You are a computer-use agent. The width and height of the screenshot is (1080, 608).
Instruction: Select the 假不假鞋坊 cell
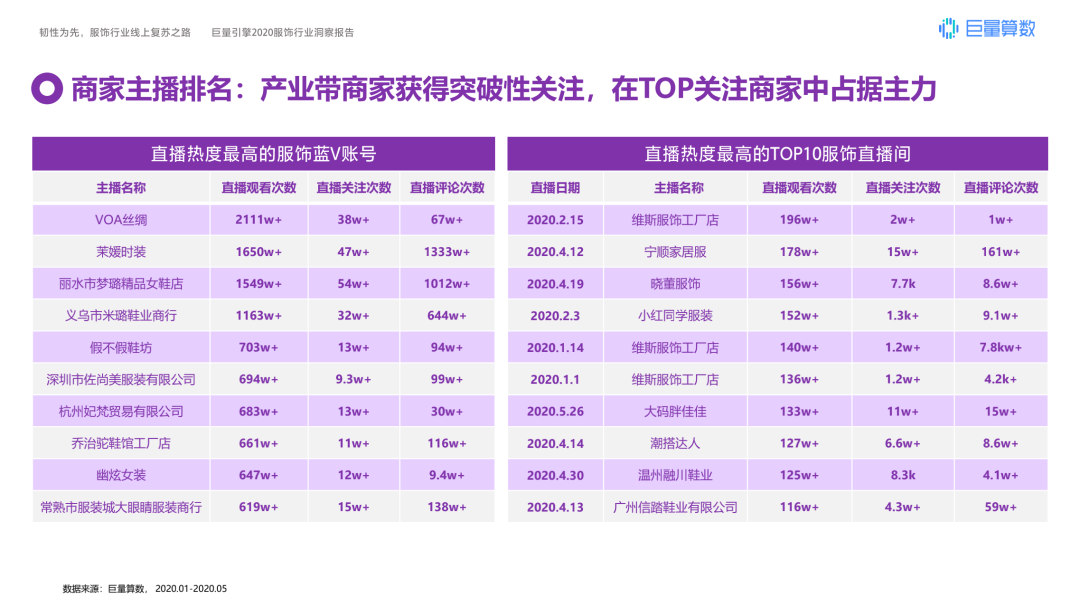tap(121, 347)
